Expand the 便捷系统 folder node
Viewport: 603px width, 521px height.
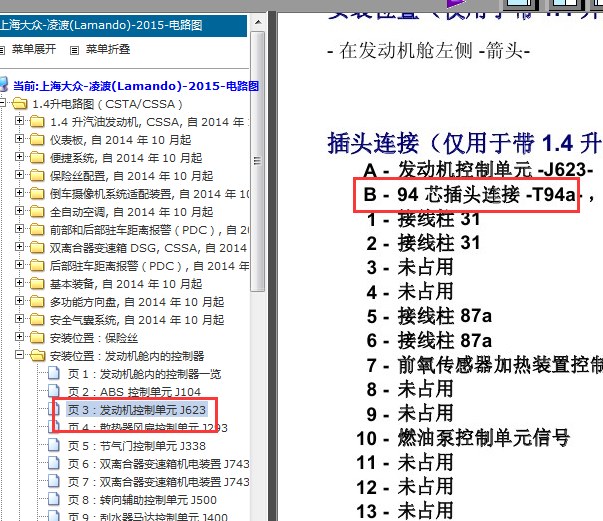coord(19,157)
